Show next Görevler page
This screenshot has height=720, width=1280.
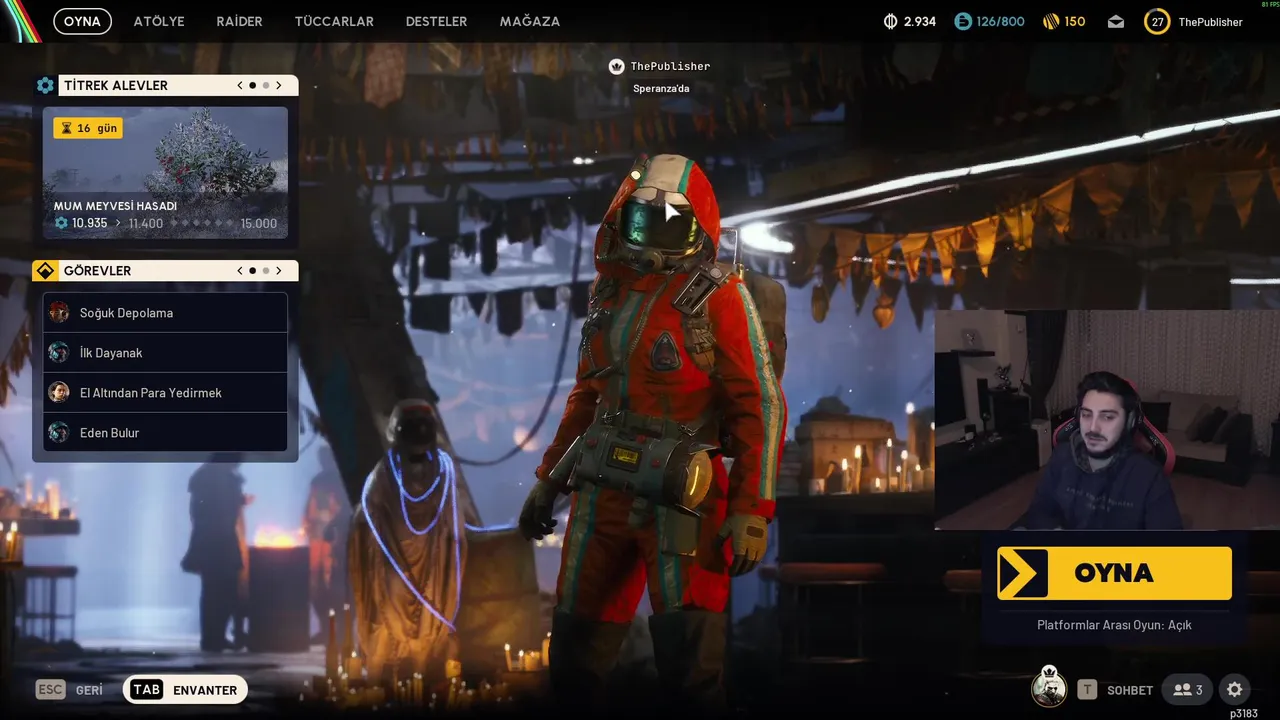pyautogui.click(x=279, y=271)
